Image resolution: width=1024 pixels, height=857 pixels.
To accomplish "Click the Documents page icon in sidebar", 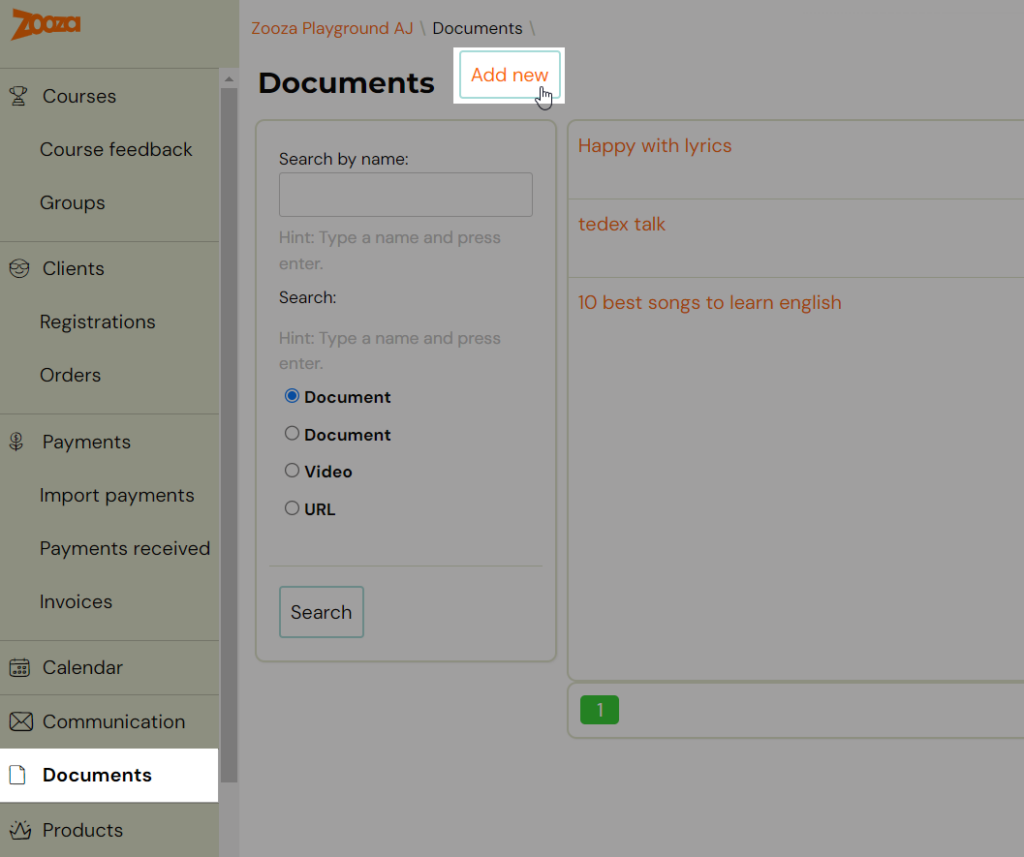I will click(x=18, y=775).
